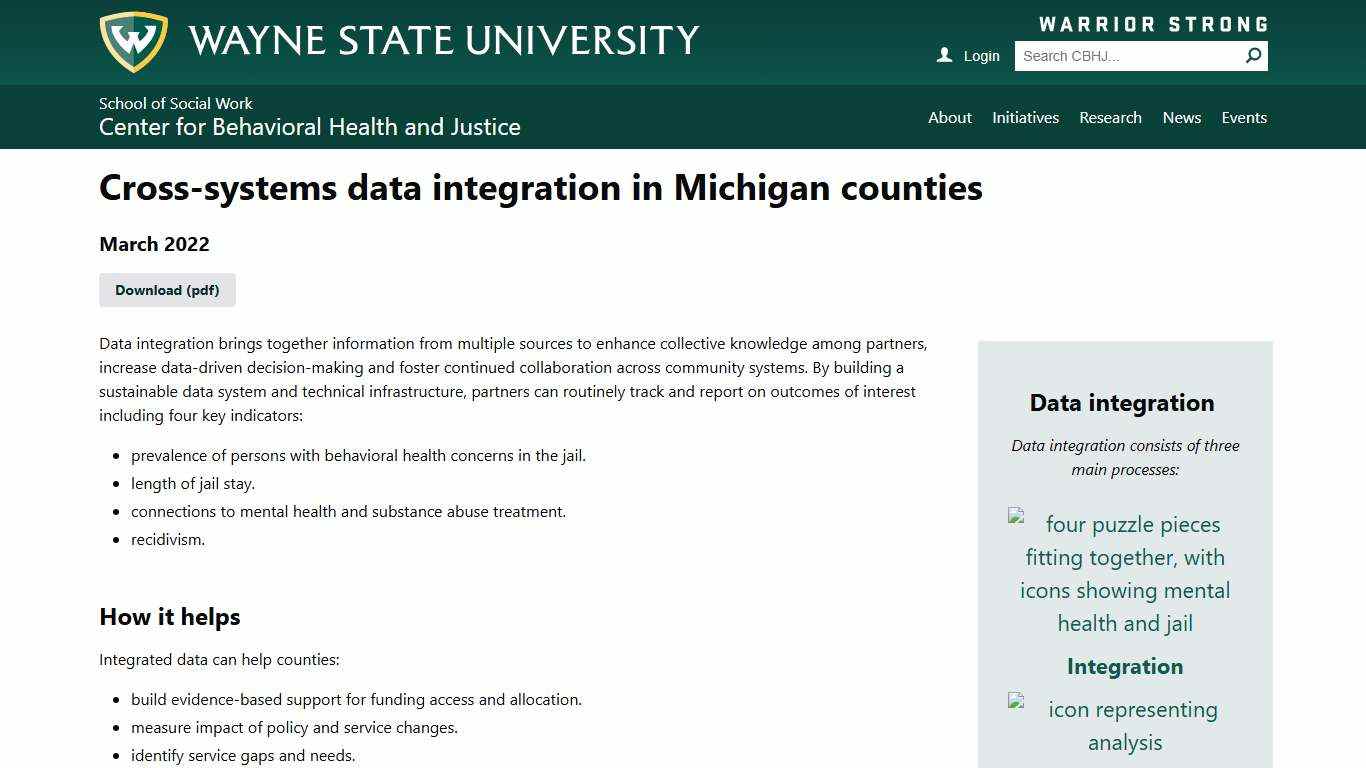The image size is (1366, 768).
Task: Open the Initiatives navigation menu
Action: click(x=1026, y=117)
